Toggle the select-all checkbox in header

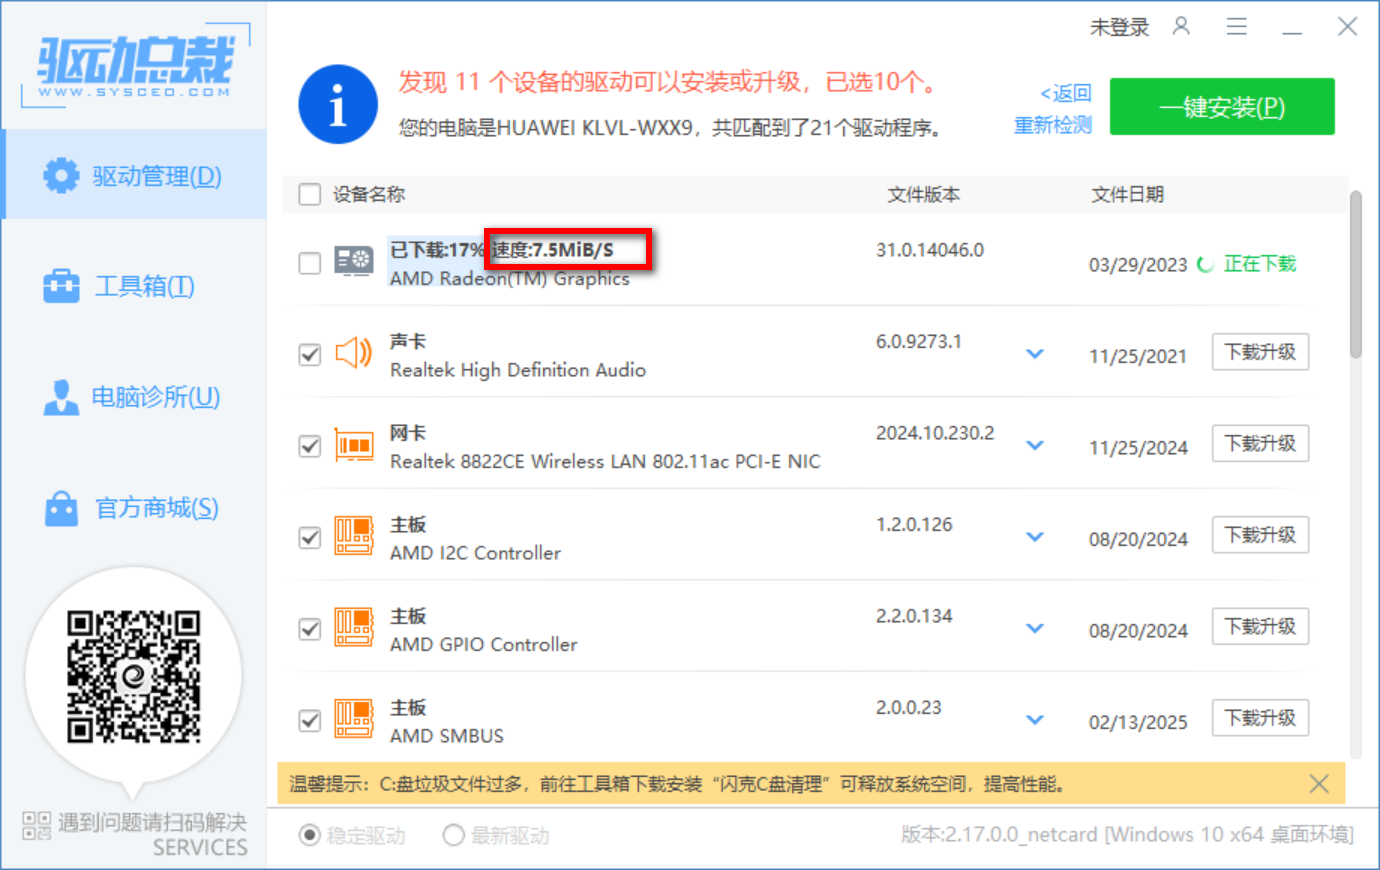coord(310,194)
